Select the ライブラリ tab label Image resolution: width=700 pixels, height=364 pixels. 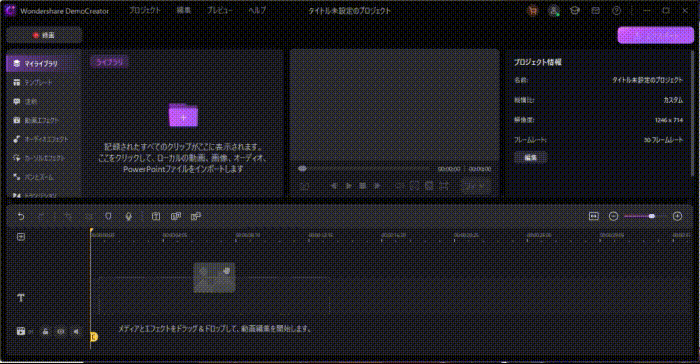pos(110,62)
